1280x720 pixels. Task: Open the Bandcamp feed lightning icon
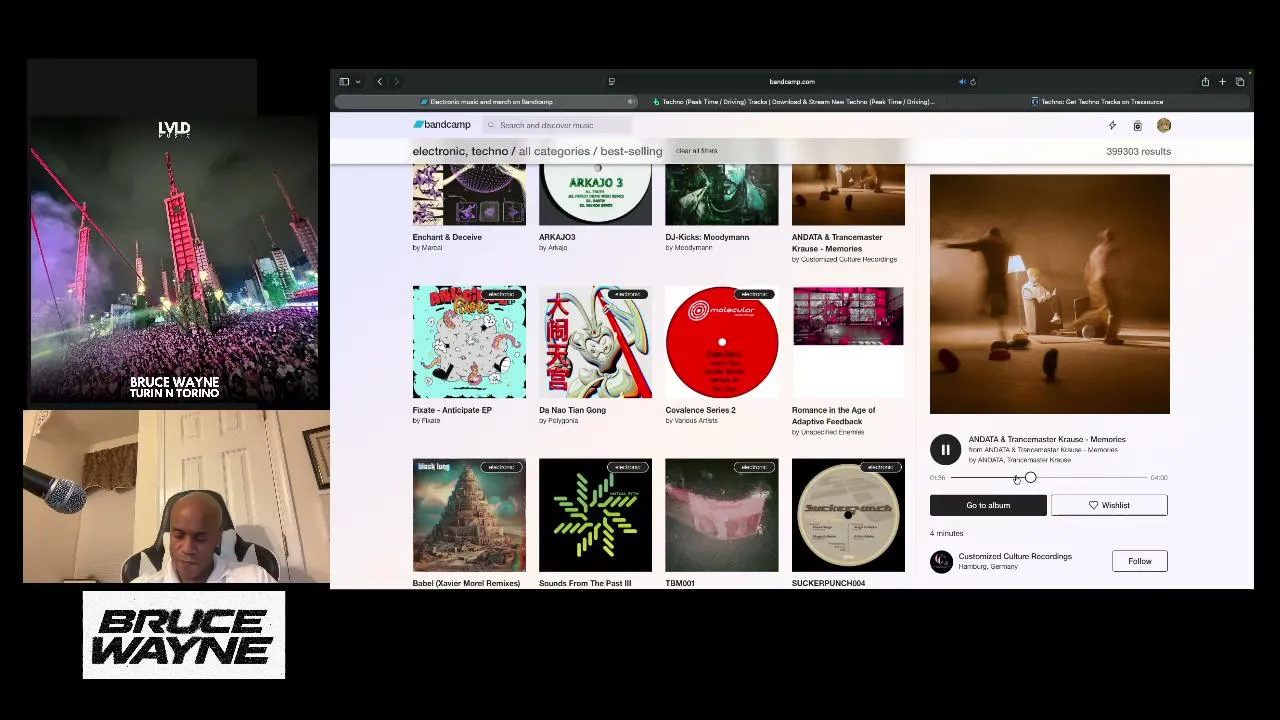coord(1112,125)
